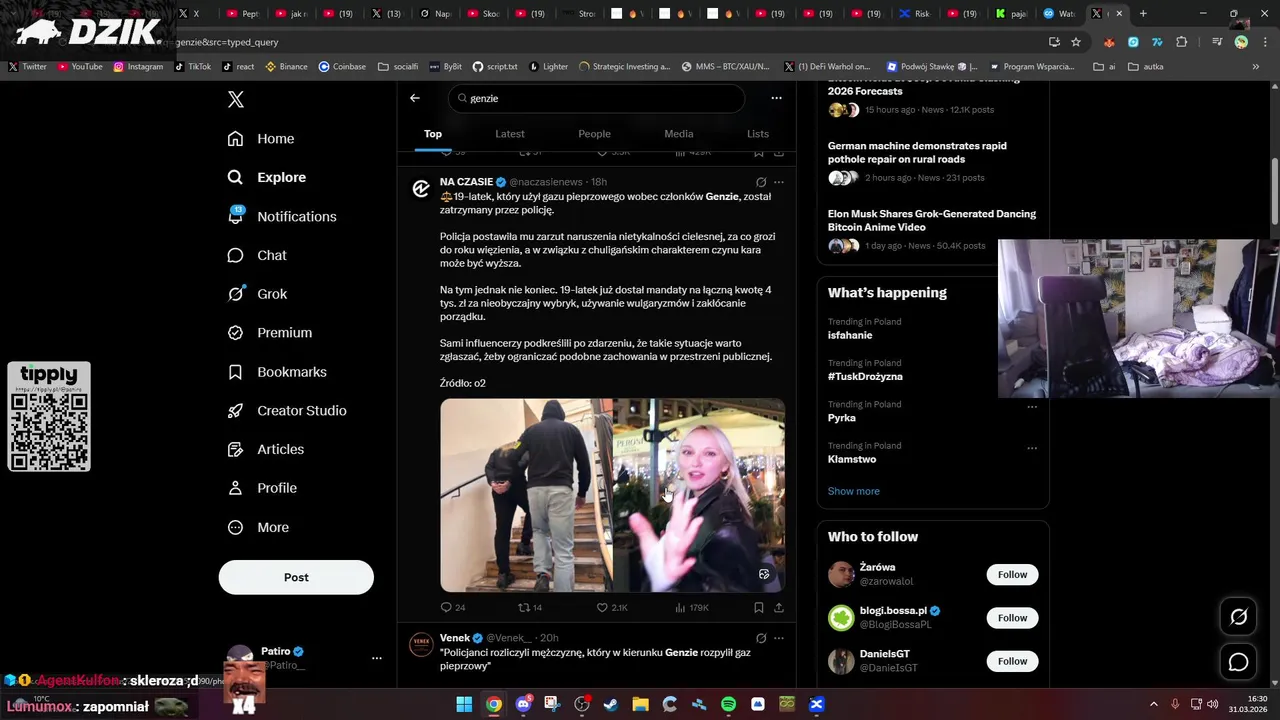The image size is (1280, 720).
Task: Like the NA CZASIE post (2.1K)
Action: tap(612, 607)
